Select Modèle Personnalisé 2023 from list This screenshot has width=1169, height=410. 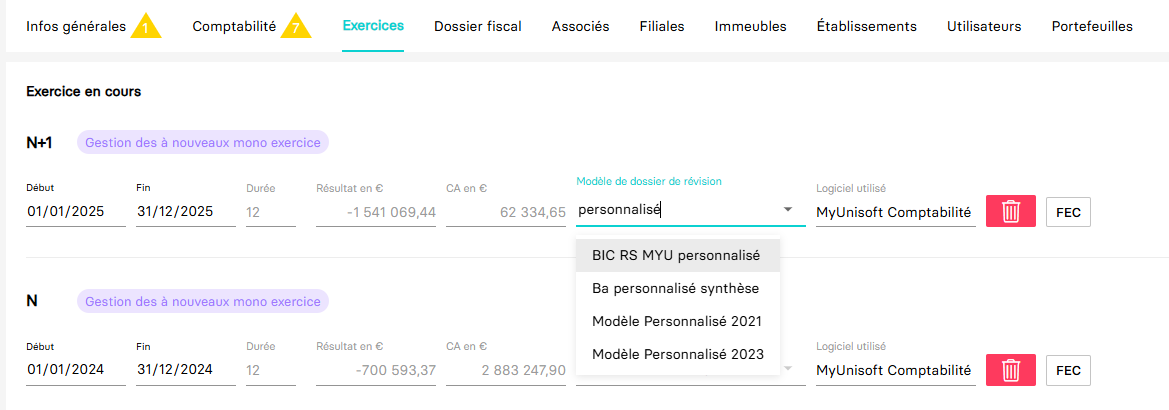(677, 354)
